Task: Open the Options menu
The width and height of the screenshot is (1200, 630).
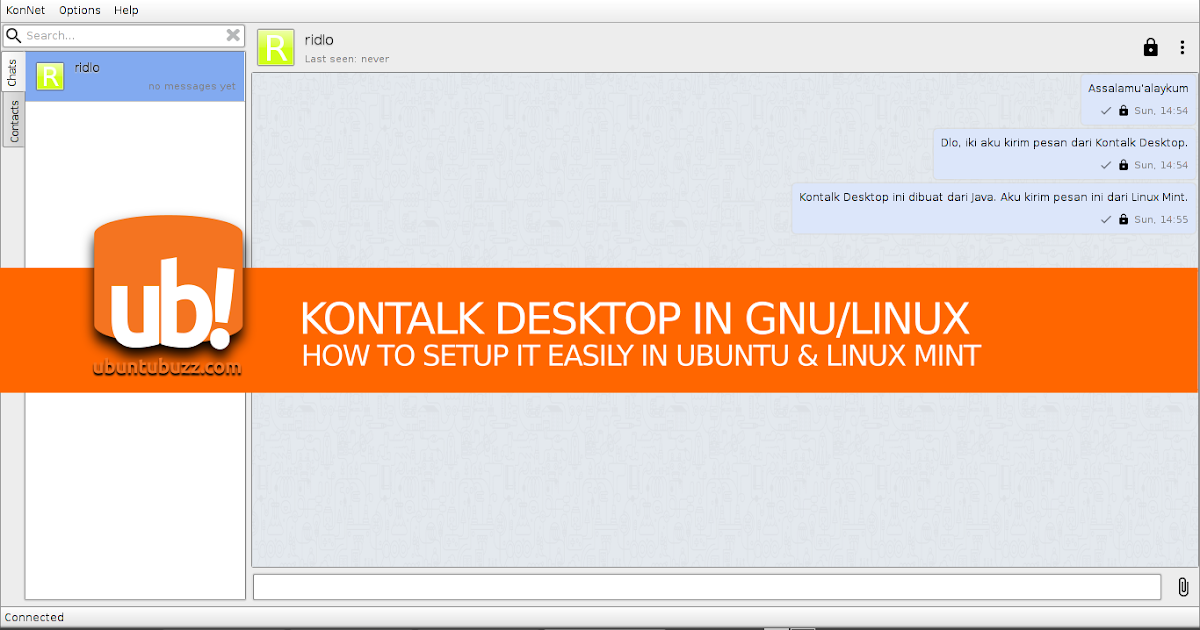Action: tap(80, 10)
